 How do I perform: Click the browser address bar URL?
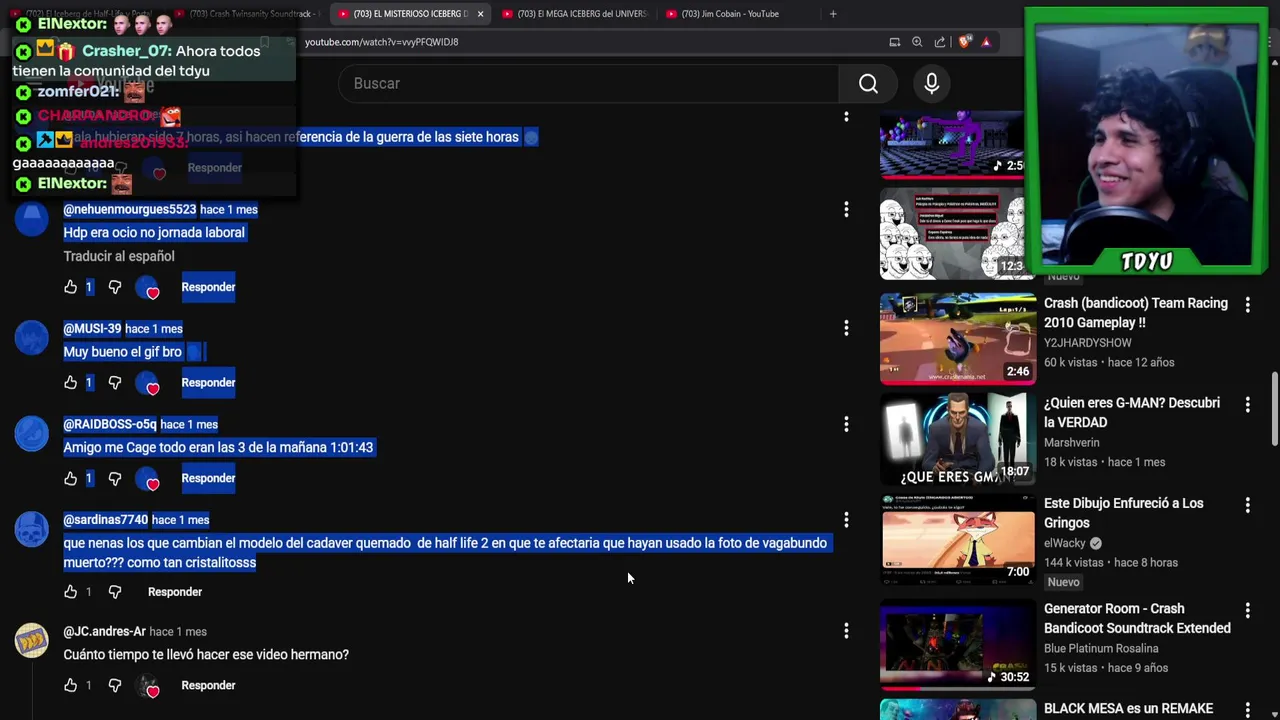pos(381,42)
